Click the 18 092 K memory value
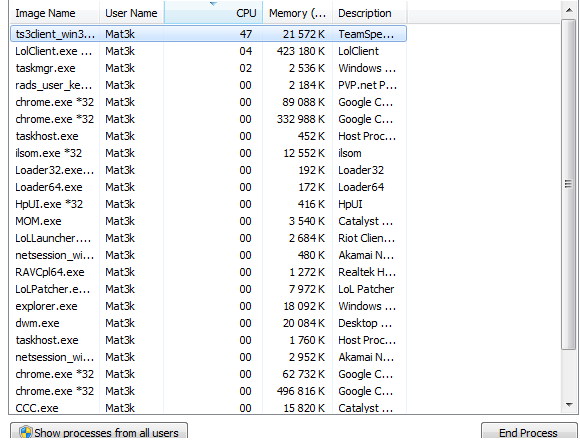 click(304, 306)
